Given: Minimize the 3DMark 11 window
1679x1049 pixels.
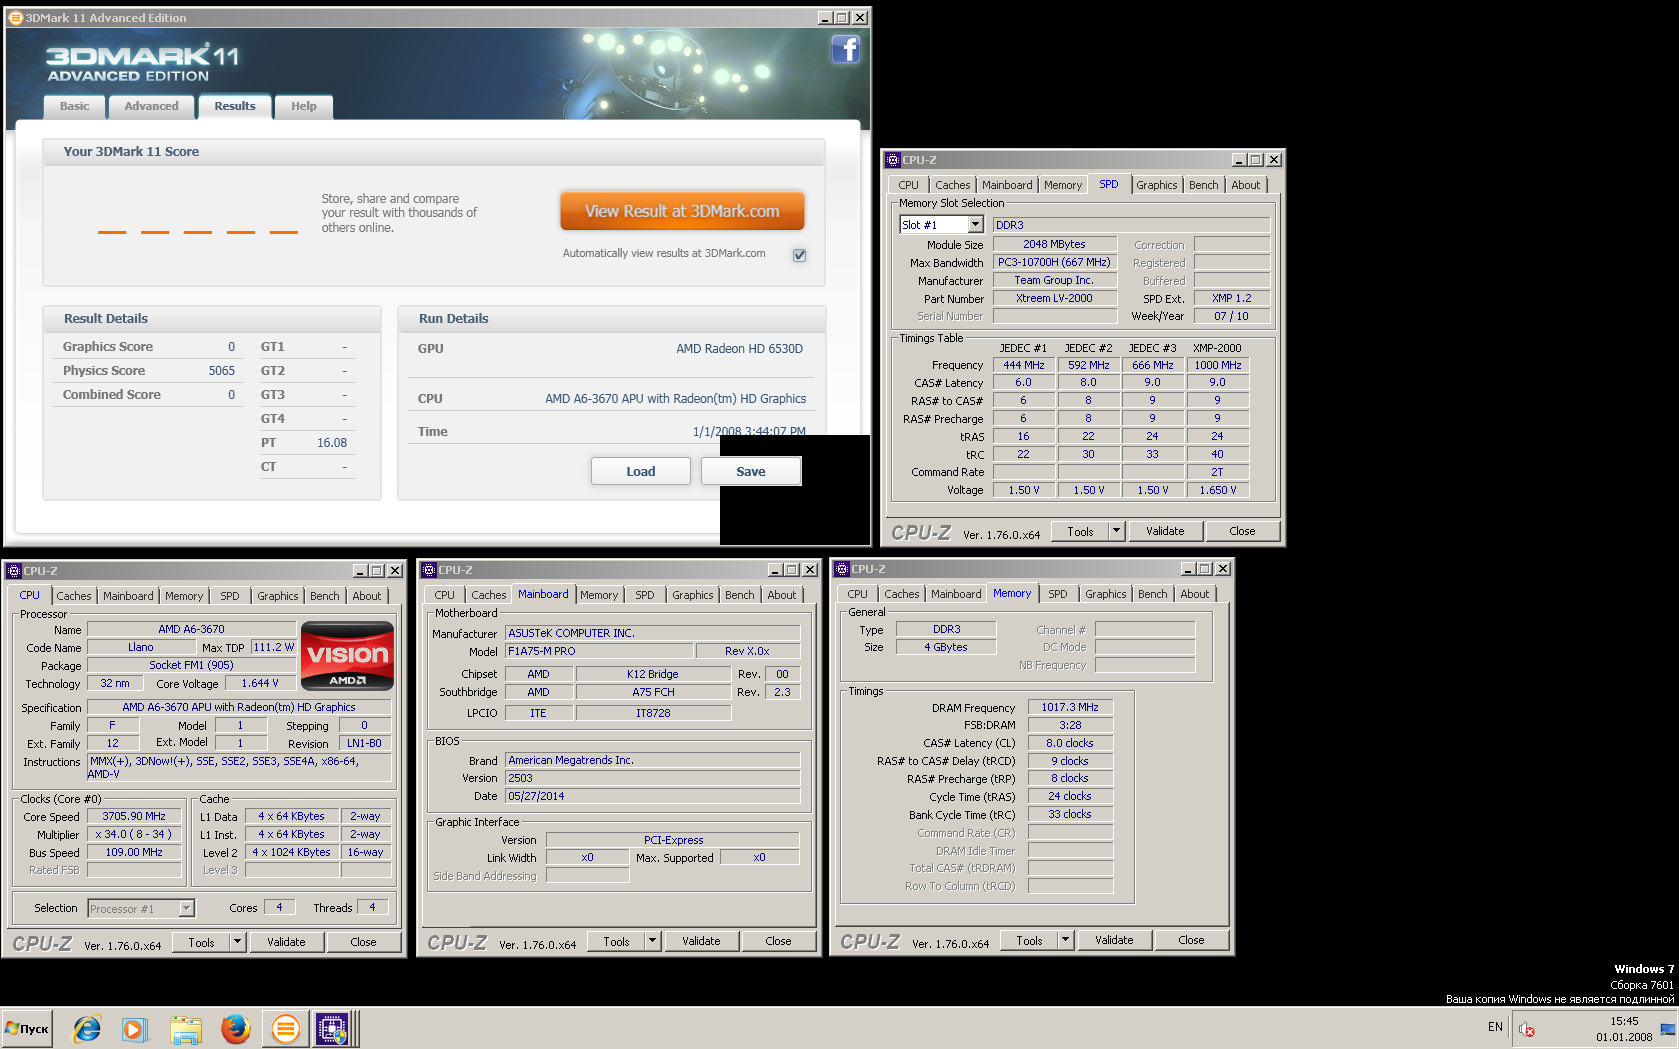Looking at the screenshot, I should click(825, 18).
